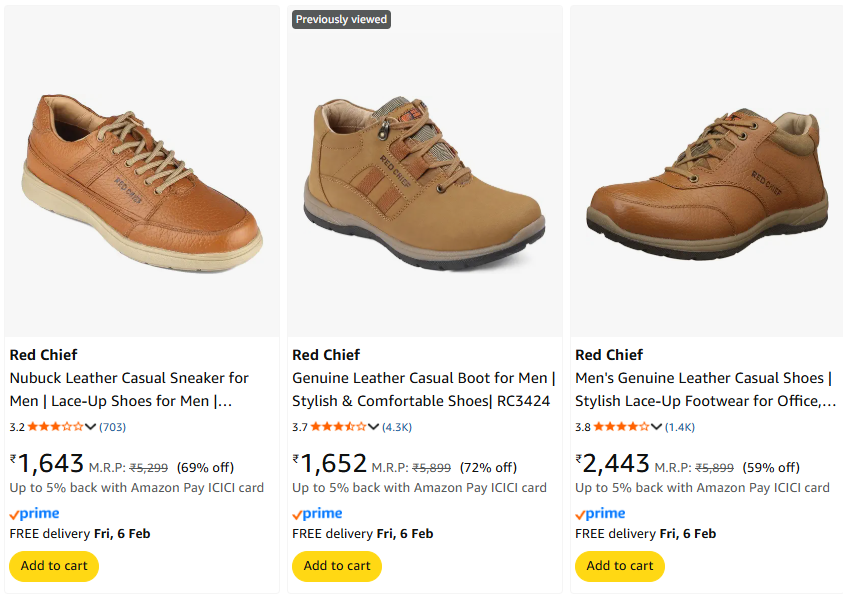843x599 pixels.
Task: Add the Men's Genuine Leather Casual Shoes to cart
Action: pyautogui.click(x=620, y=566)
